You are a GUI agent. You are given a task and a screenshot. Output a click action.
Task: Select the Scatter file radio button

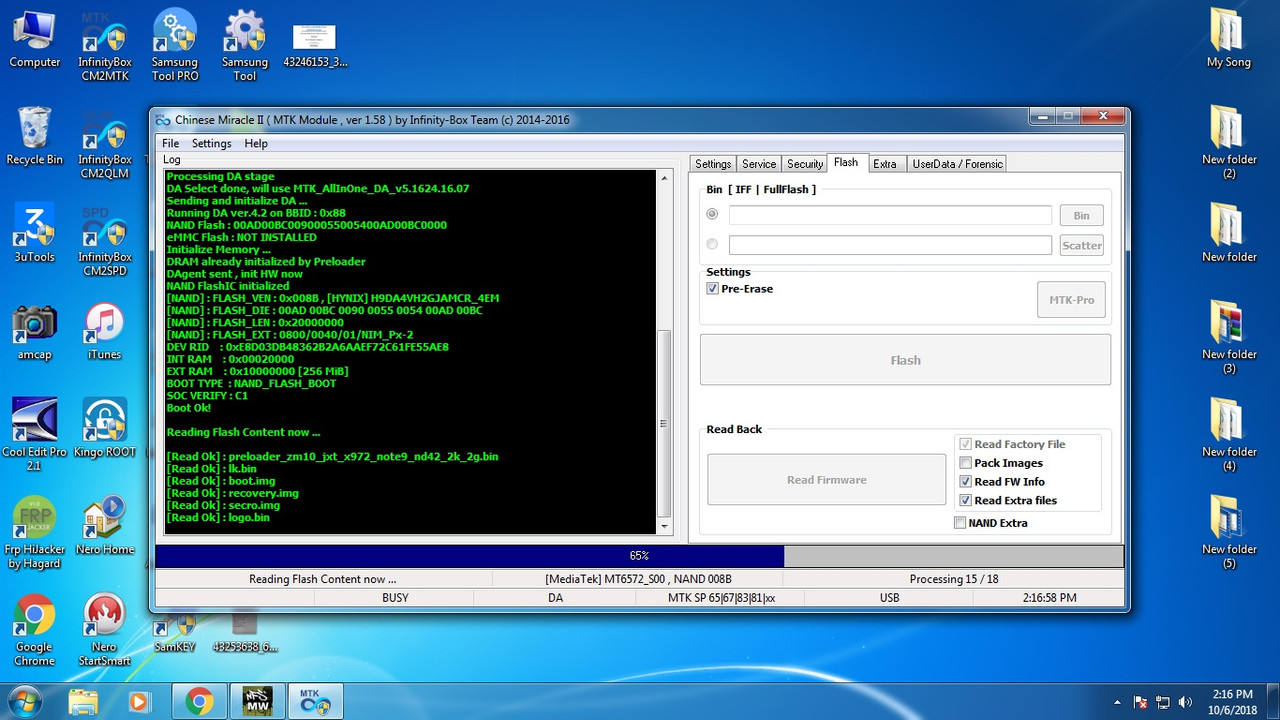pos(713,244)
